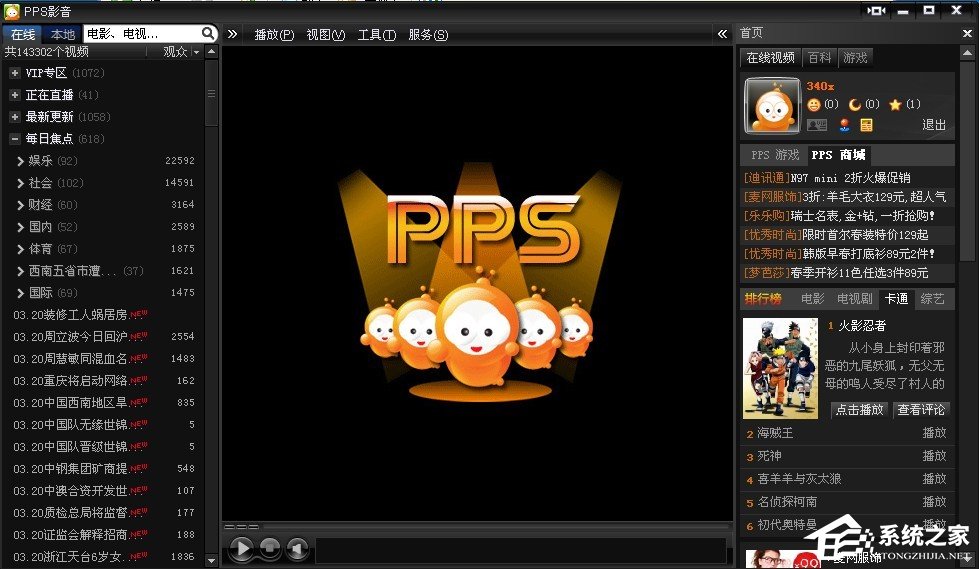Open the 工具(T) menu

pyautogui.click(x=376, y=35)
